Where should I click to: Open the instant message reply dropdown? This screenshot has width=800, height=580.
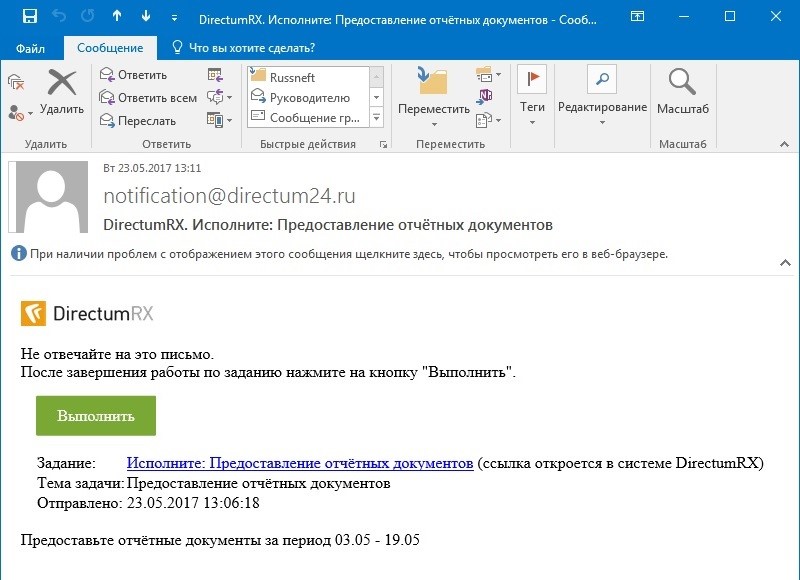[x=219, y=97]
